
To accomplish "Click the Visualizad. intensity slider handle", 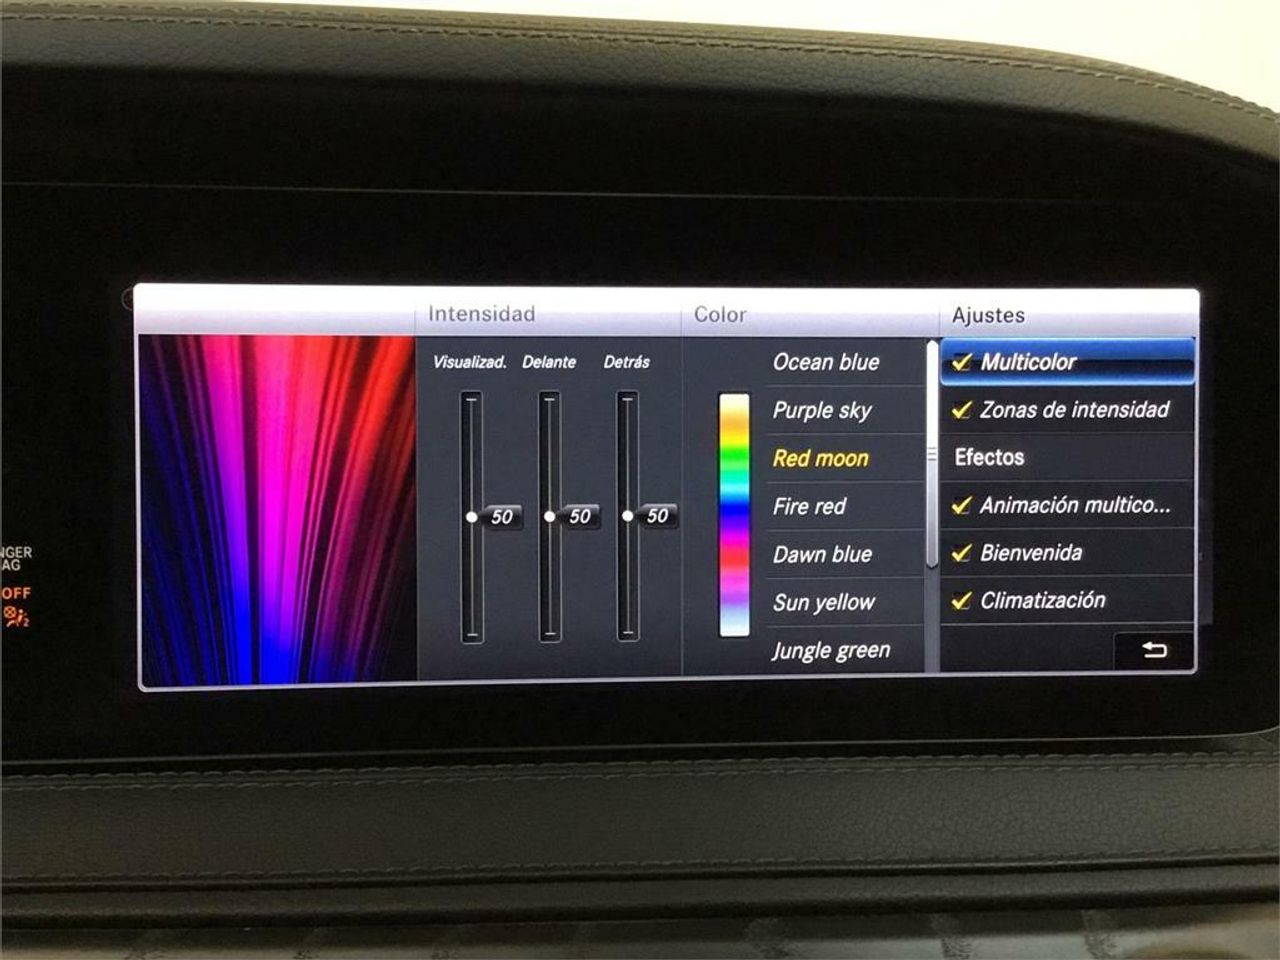I will [x=472, y=516].
